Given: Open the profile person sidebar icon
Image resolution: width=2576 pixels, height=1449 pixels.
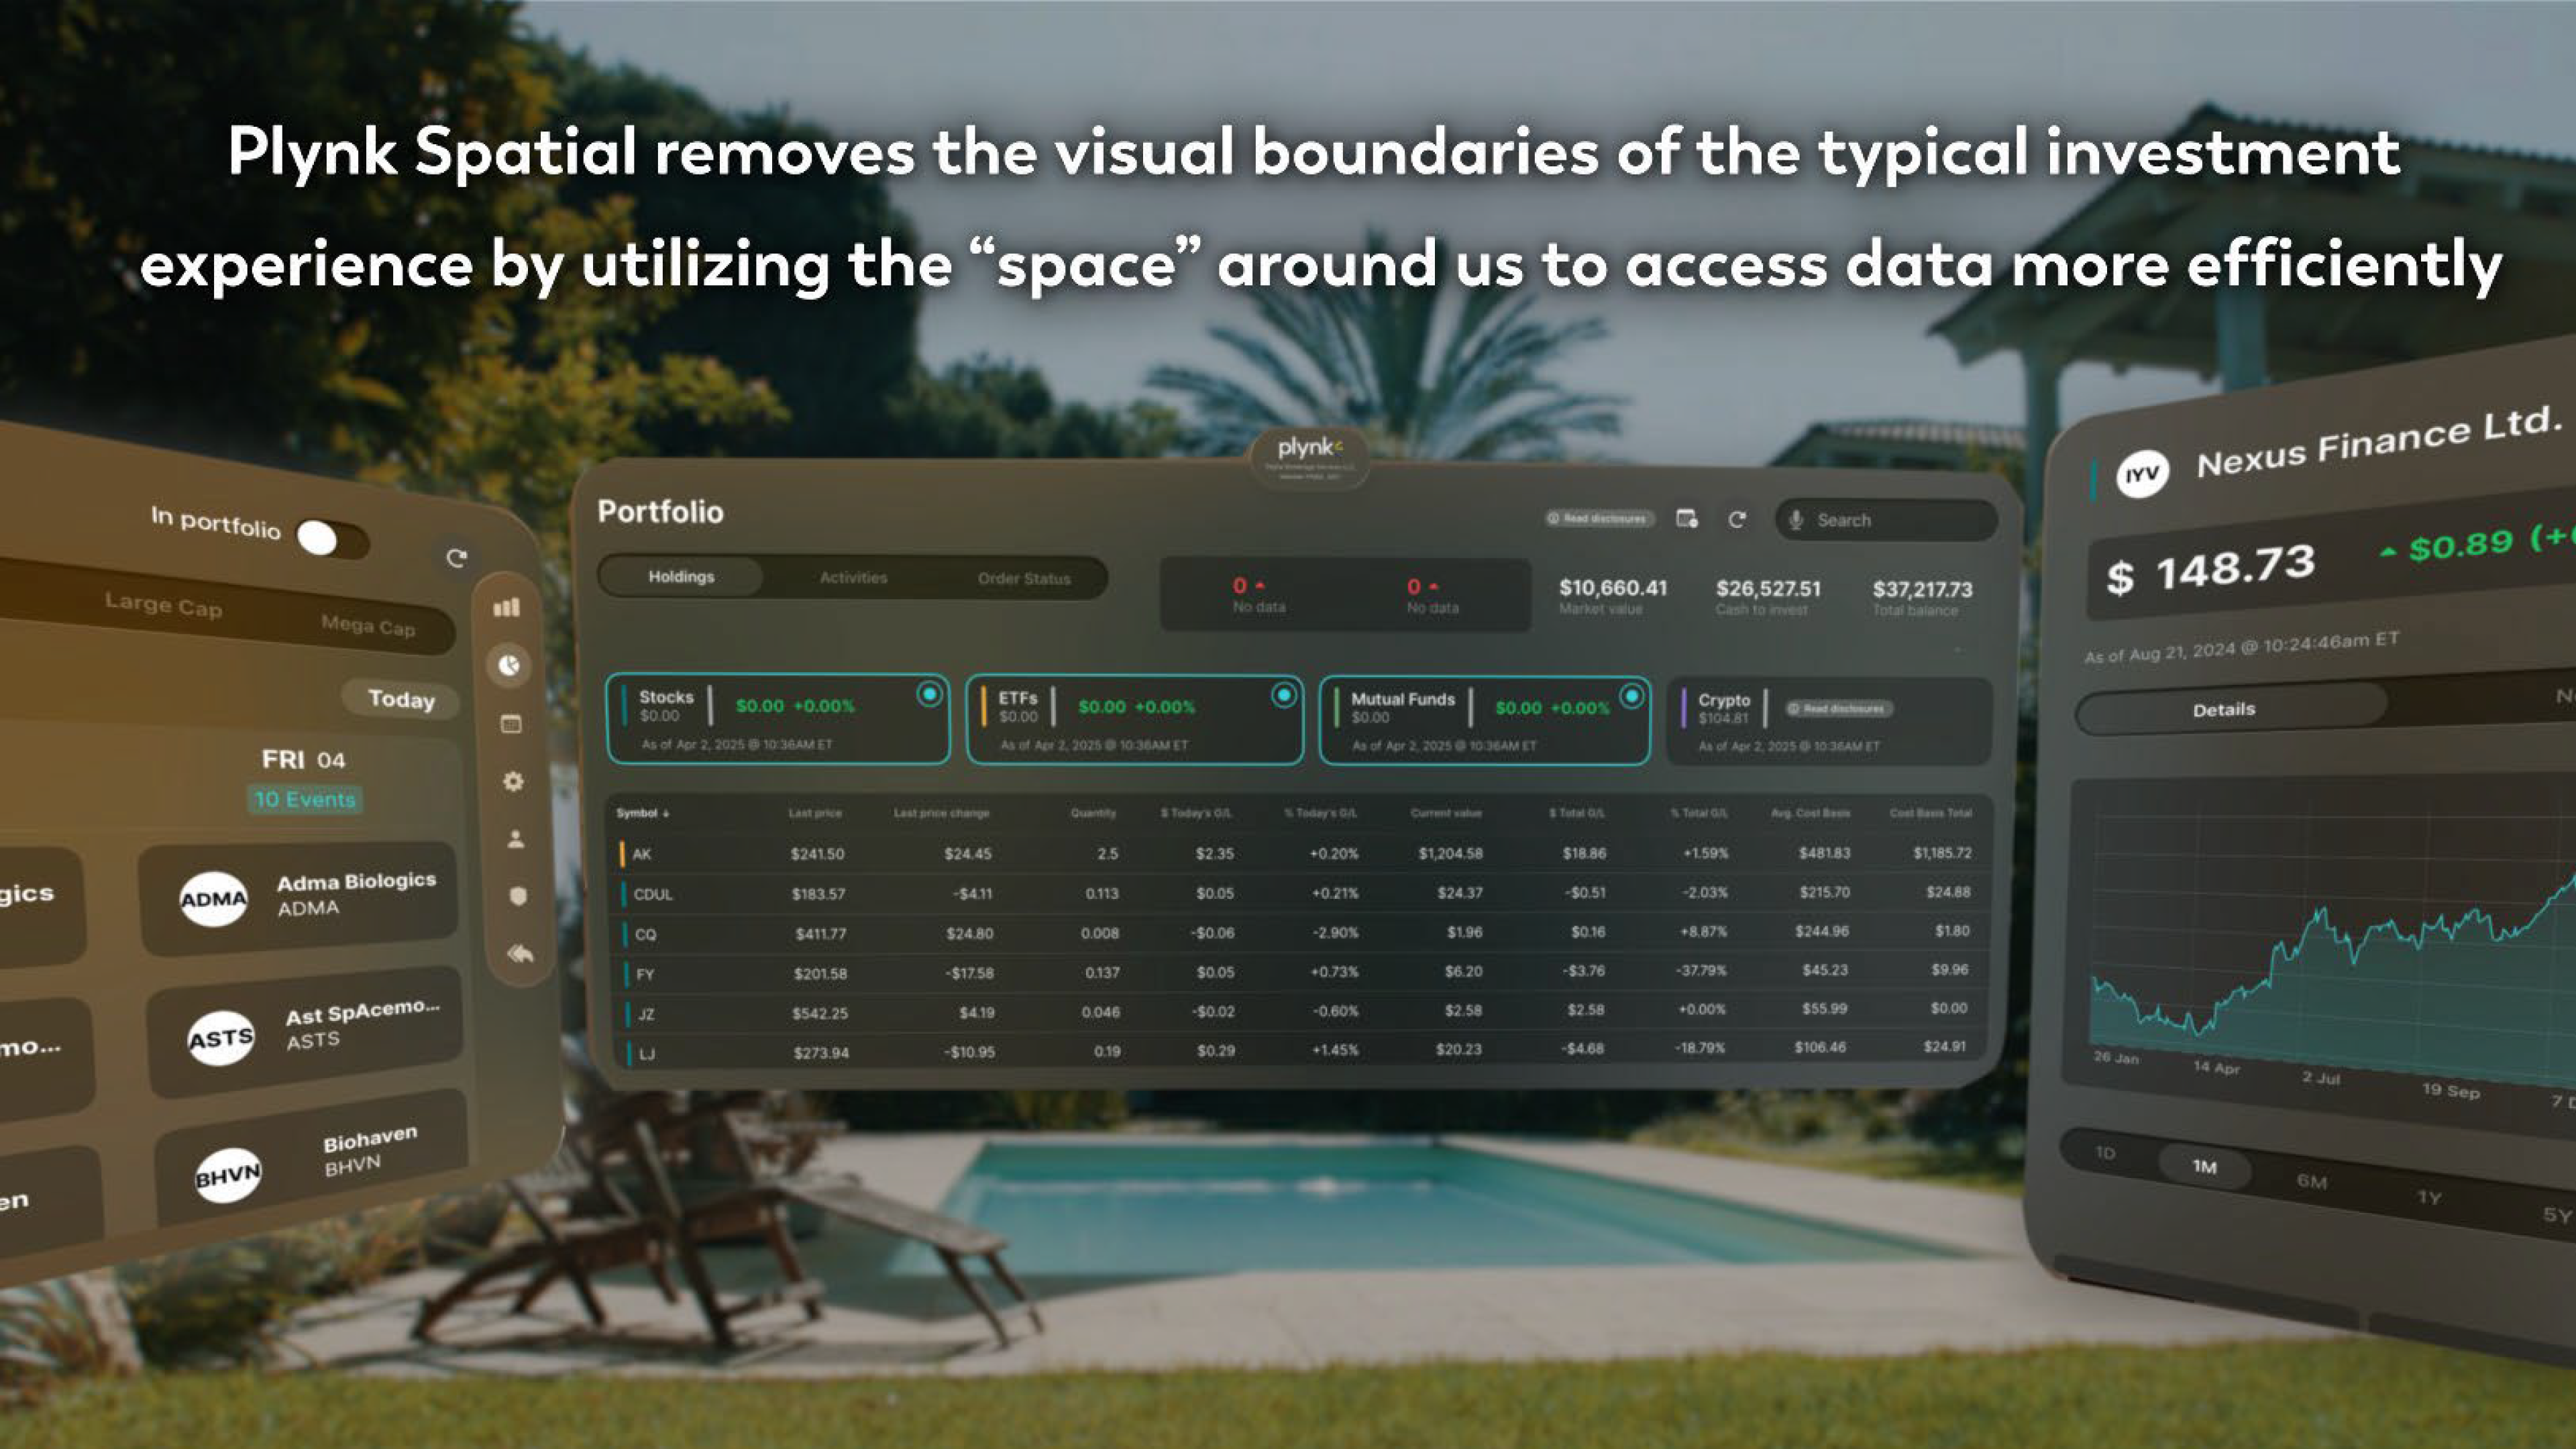Looking at the screenshot, I should point(516,839).
